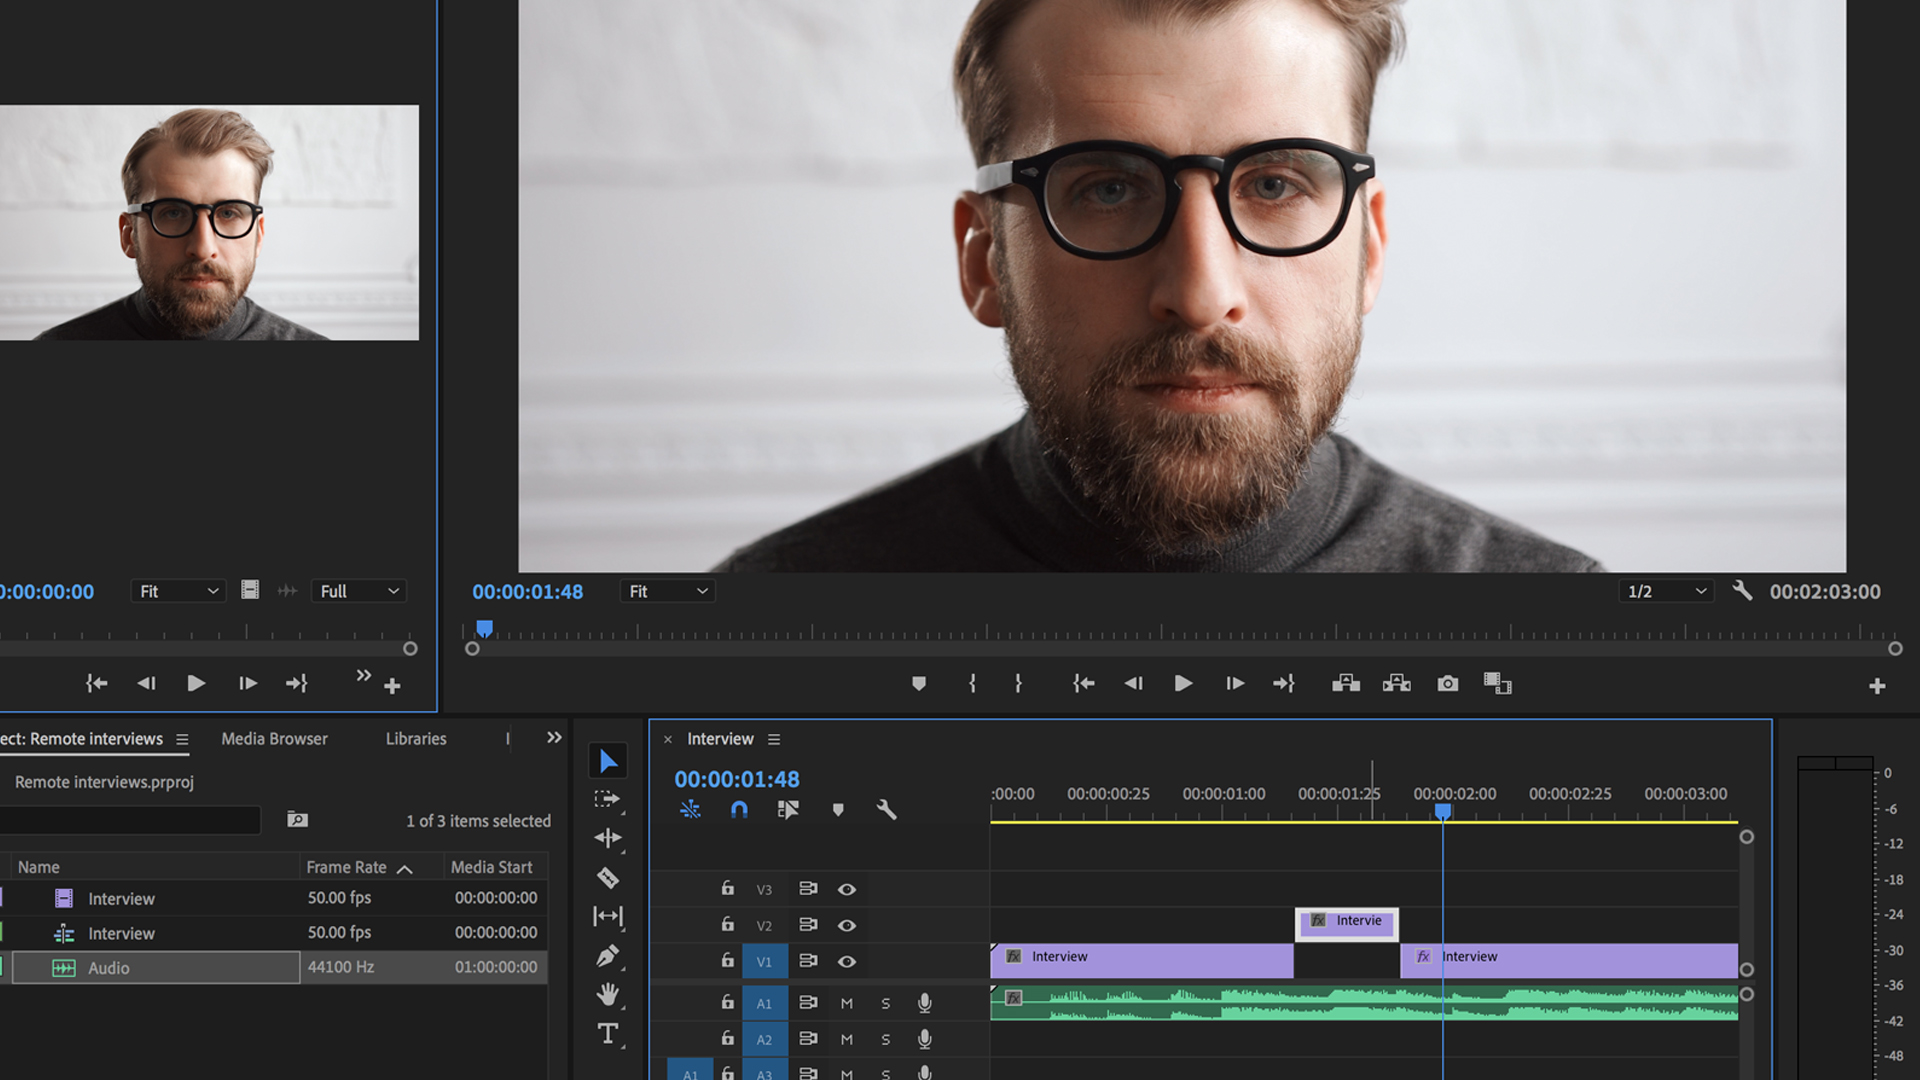This screenshot has height=1080, width=1920.
Task: Hide the V1 track output eye
Action: point(847,961)
